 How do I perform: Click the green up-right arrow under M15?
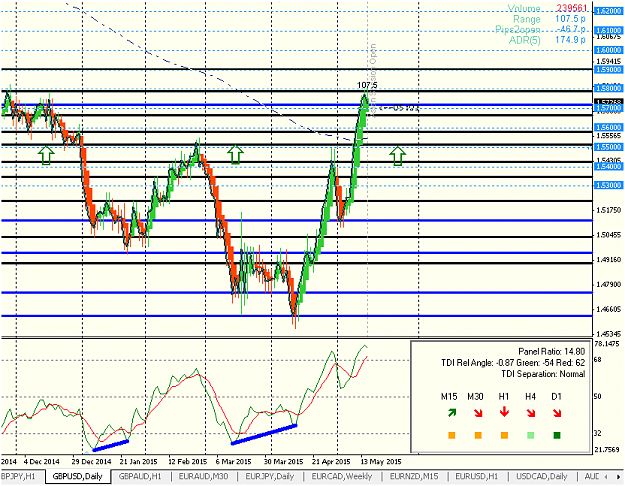(x=452, y=413)
